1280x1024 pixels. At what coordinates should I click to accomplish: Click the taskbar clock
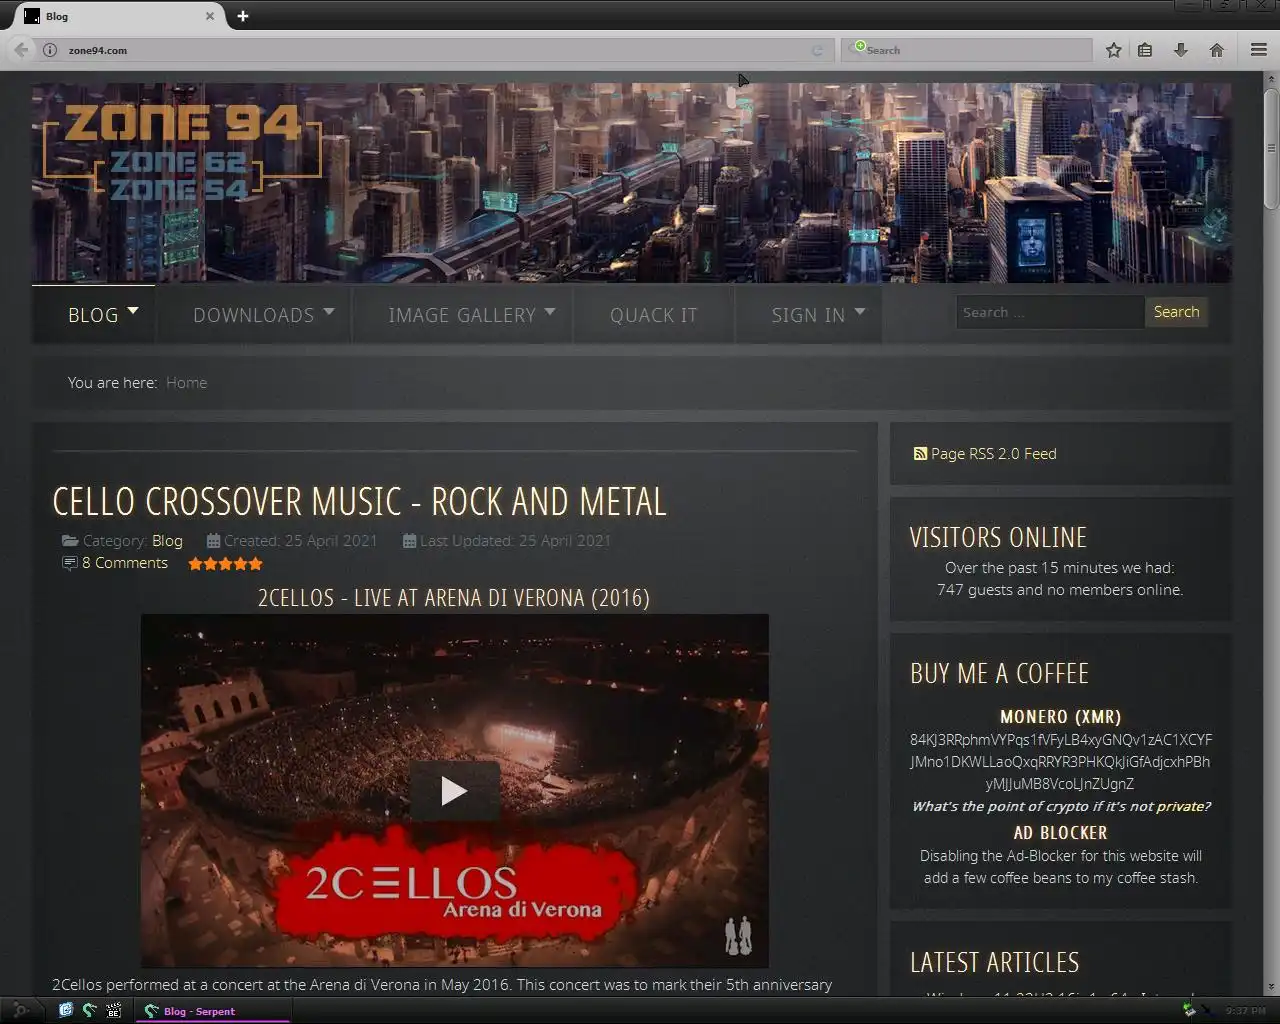point(1245,1011)
